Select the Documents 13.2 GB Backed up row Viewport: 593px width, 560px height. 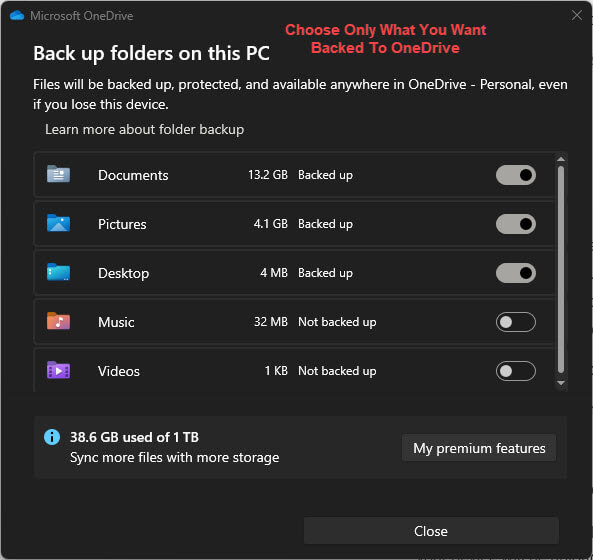(295, 175)
